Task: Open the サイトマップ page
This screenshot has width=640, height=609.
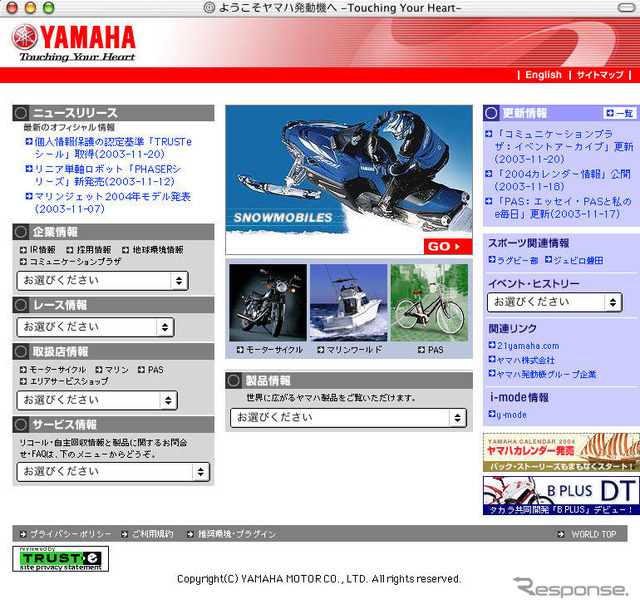Action: [x=600, y=75]
